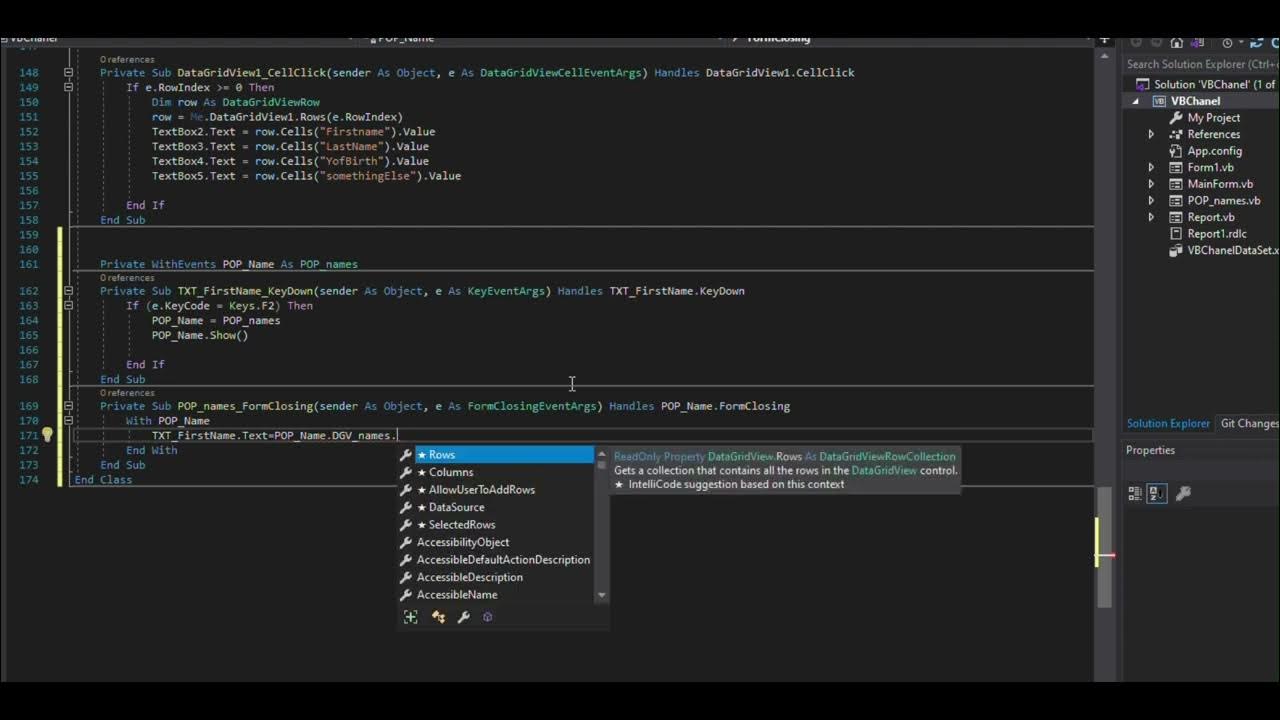Select AccessibleDescription in the IntelliSense list
The width and height of the screenshot is (1280, 720).
tap(504, 577)
